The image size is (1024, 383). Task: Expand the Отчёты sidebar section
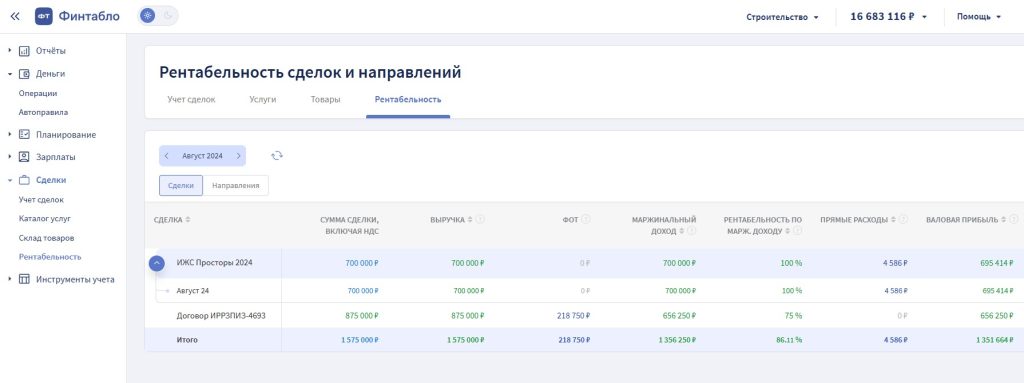click(x=10, y=50)
